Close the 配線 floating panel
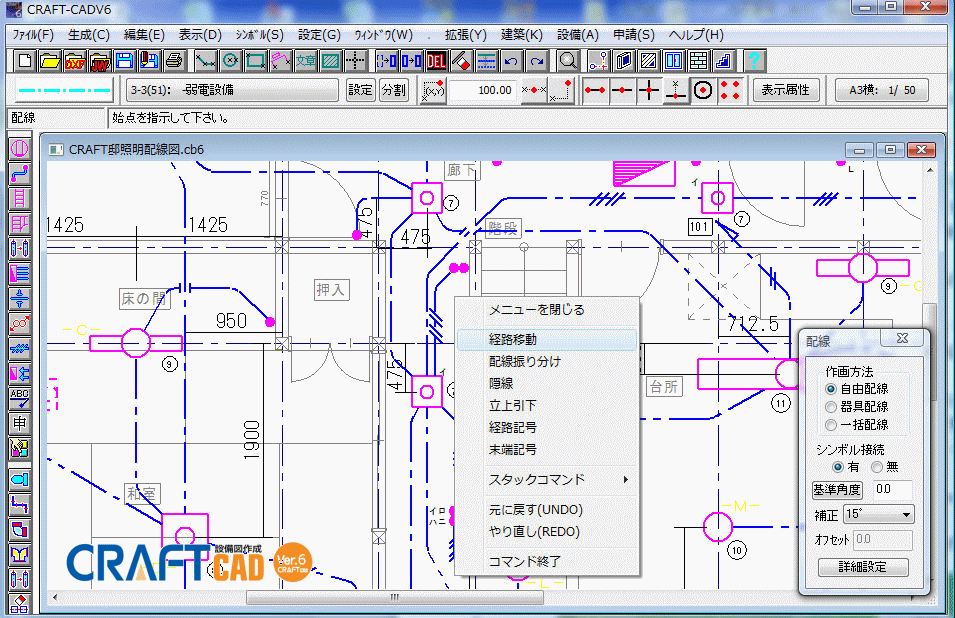 click(x=903, y=339)
